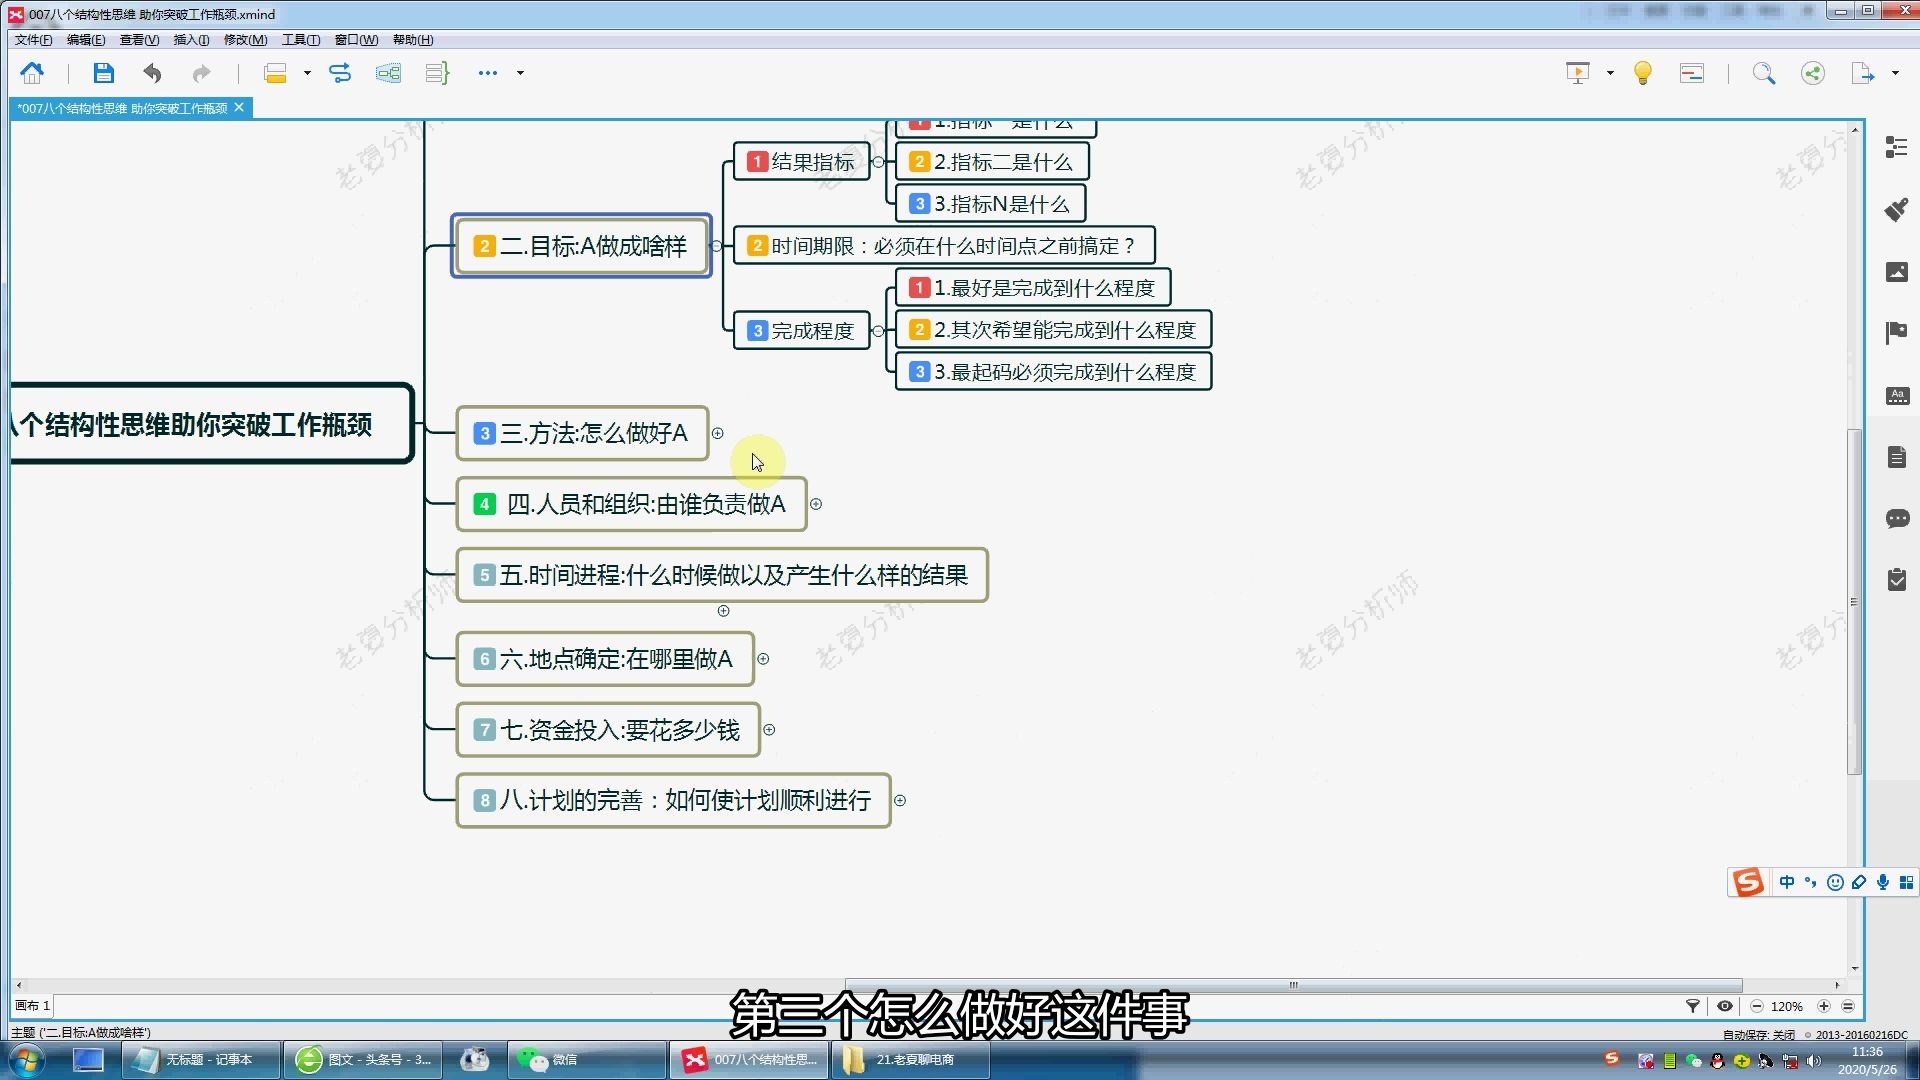This screenshot has width=1920, height=1080.
Task: Open the format brush panel
Action: (x=1896, y=209)
